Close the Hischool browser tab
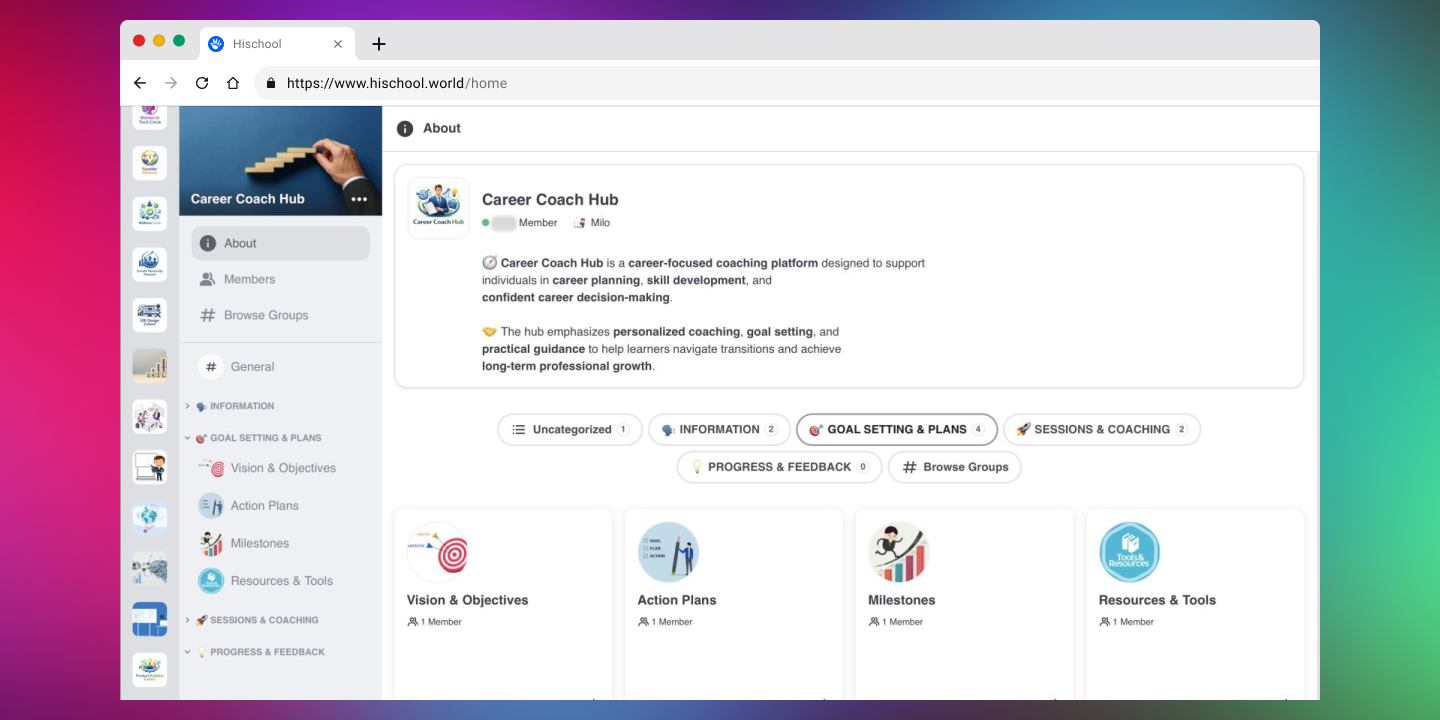 (338, 44)
